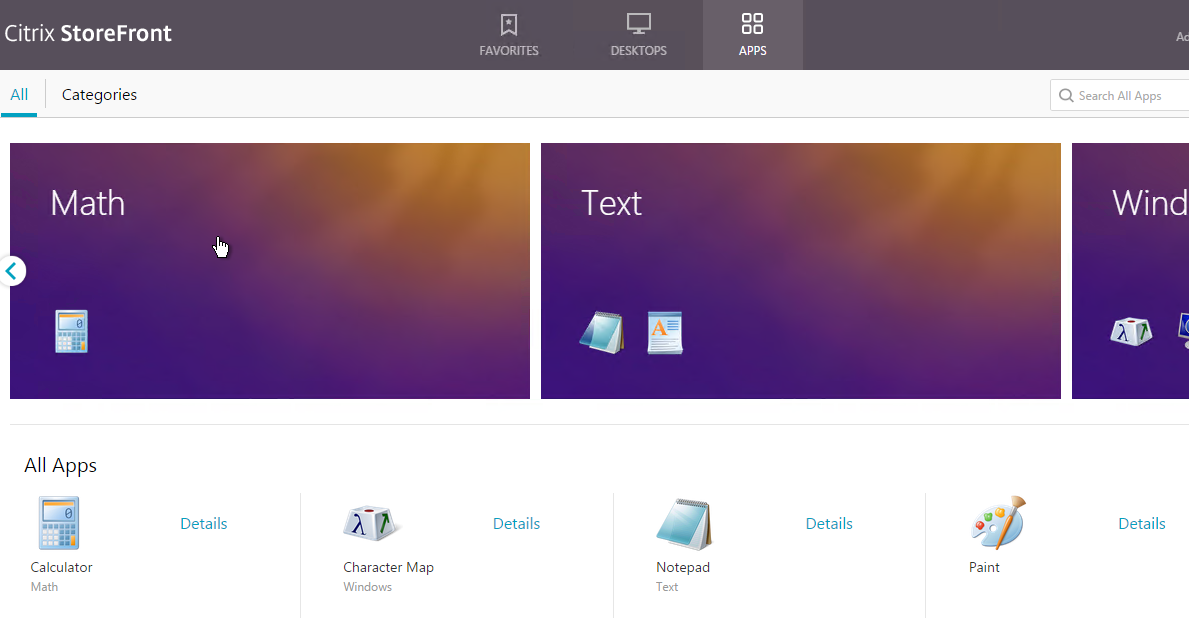Click the Paint app name
Image resolution: width=1189 pixels, height=623 pixels.
pyautogui.click(x=984, y=567)
